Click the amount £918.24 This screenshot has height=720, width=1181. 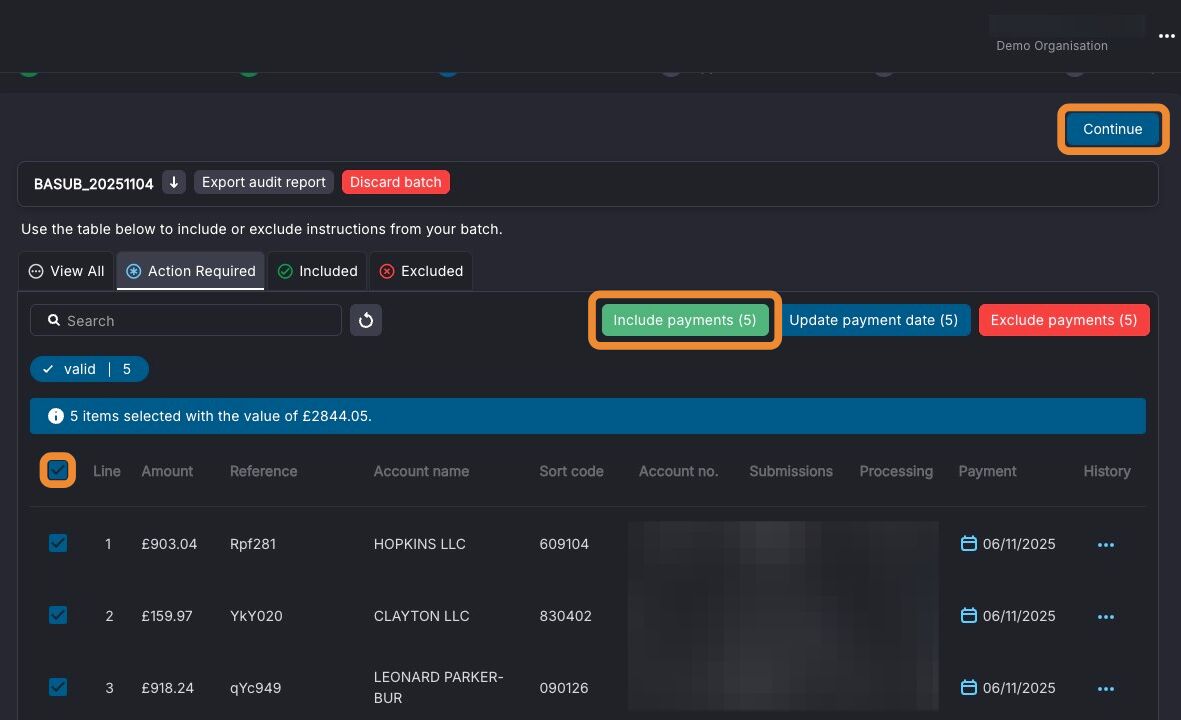[x=168, y=688]
